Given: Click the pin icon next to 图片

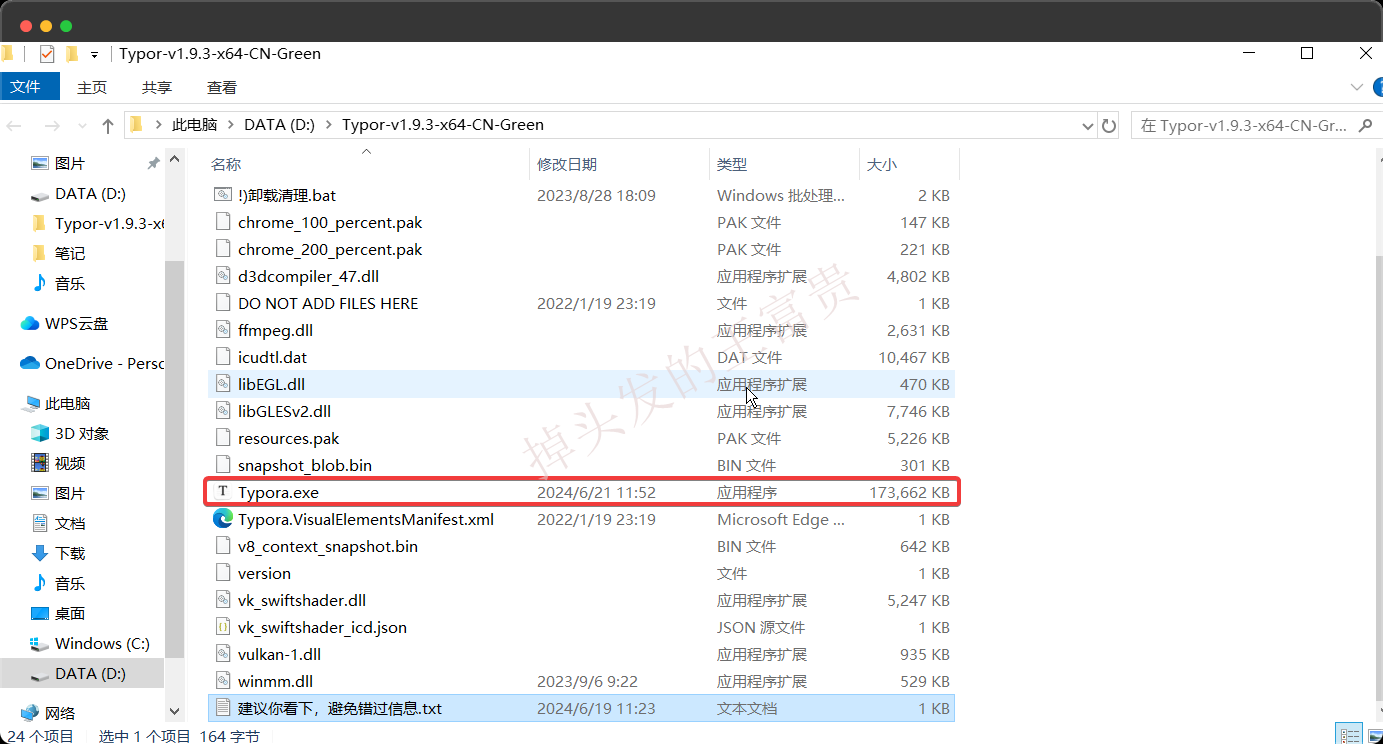Looking at the screenshot, I should (x=153, y=163).
